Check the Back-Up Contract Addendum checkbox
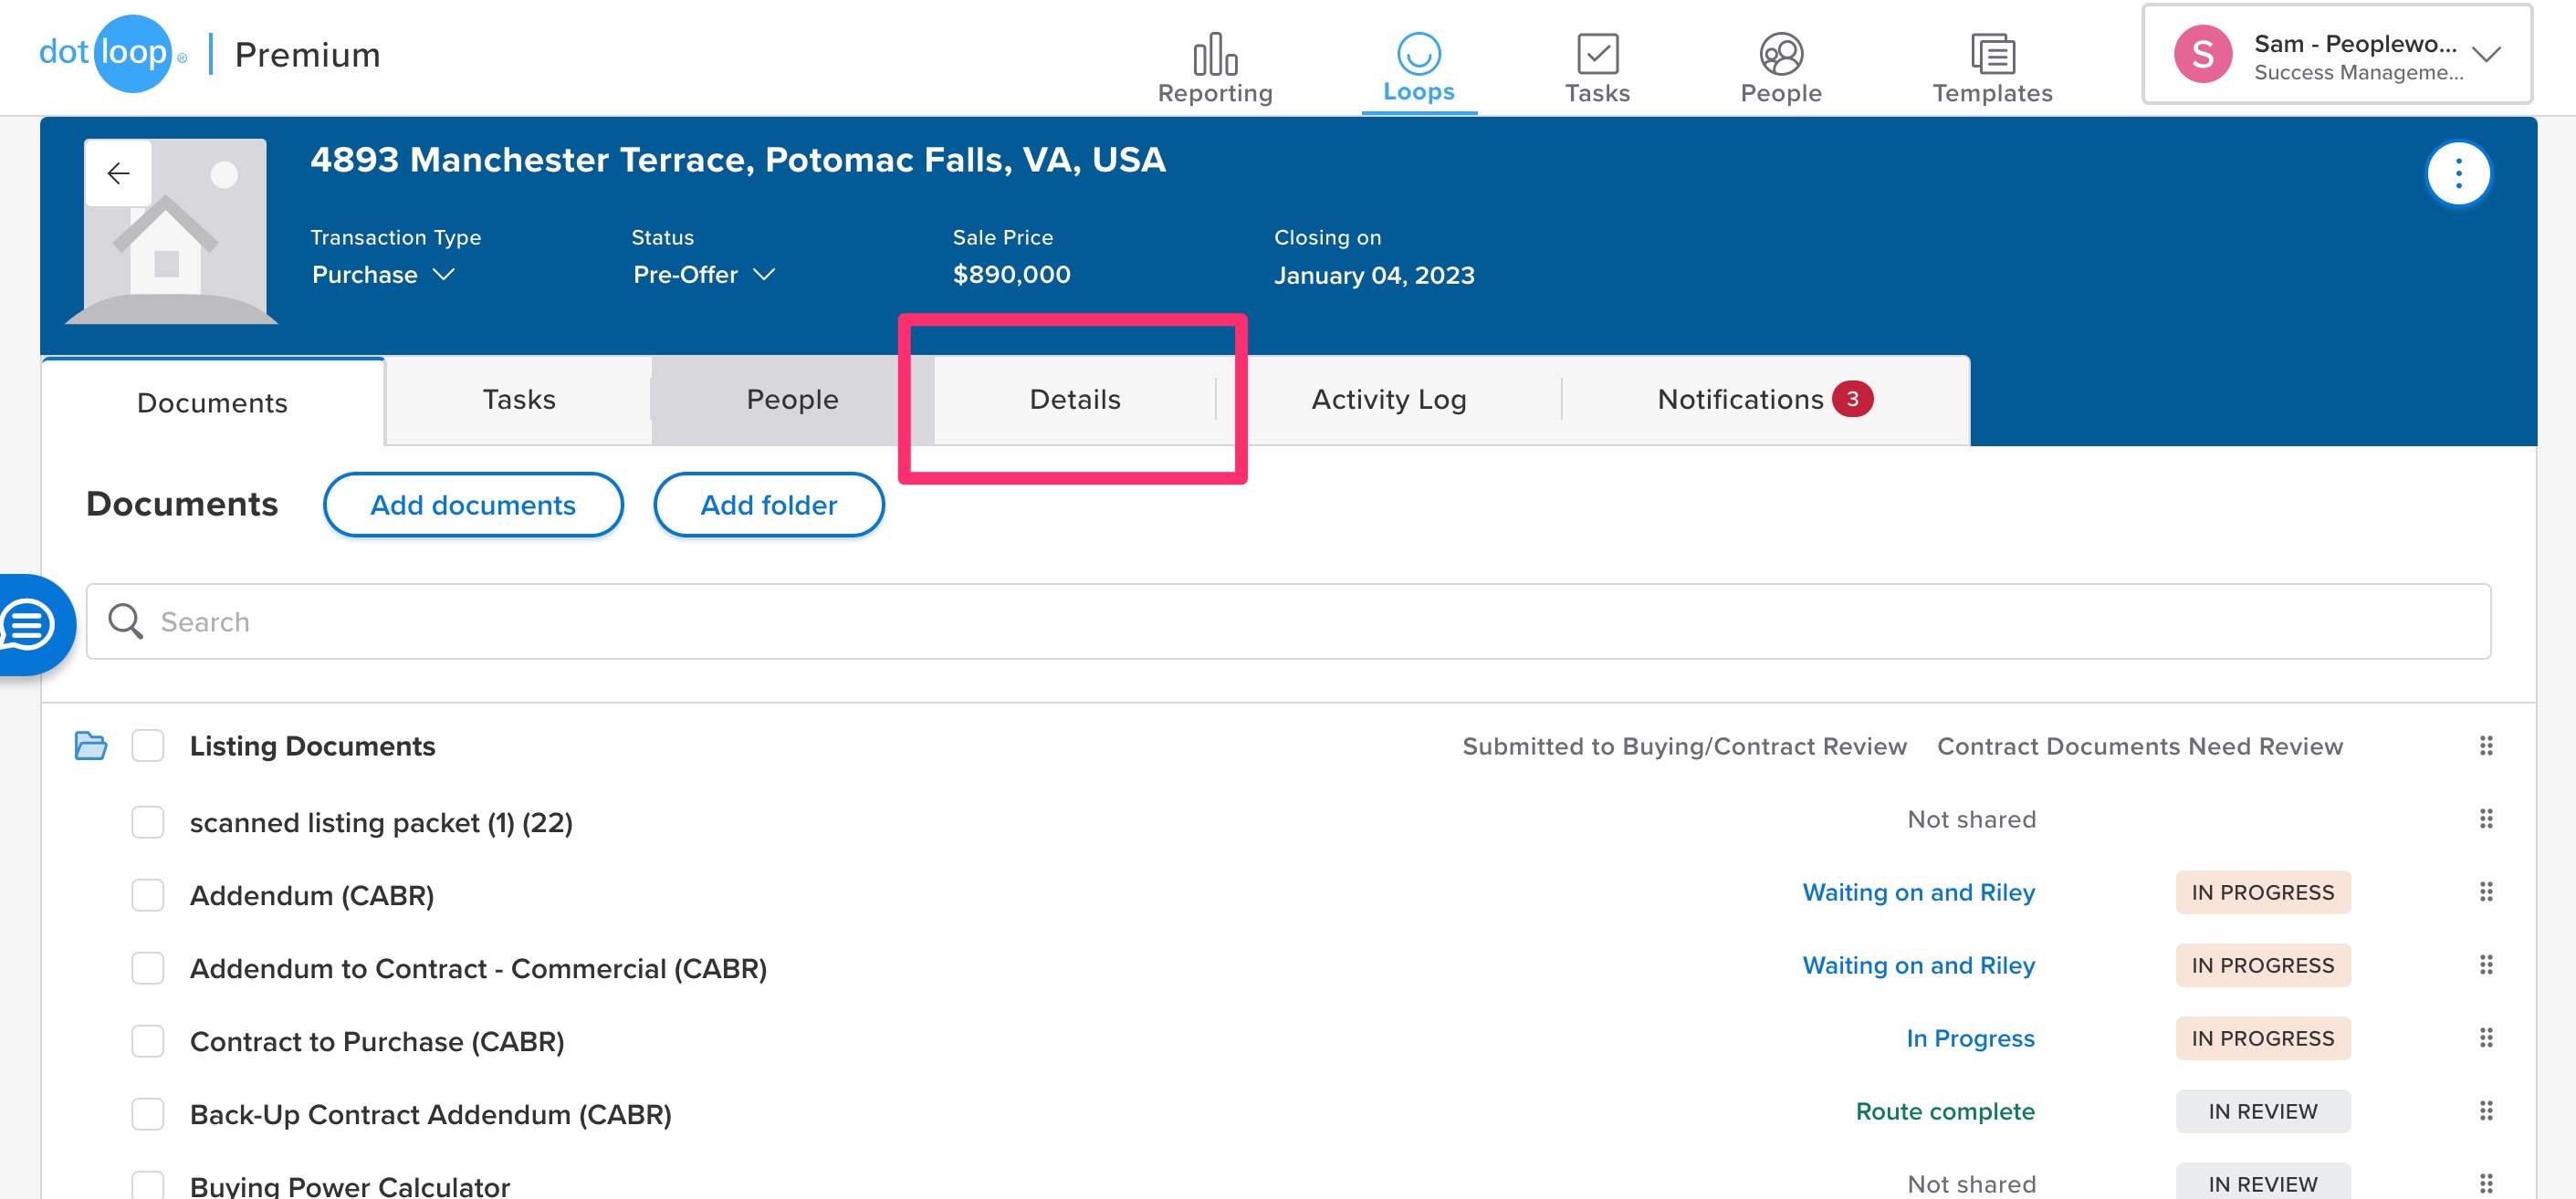 pos(147,1114)
